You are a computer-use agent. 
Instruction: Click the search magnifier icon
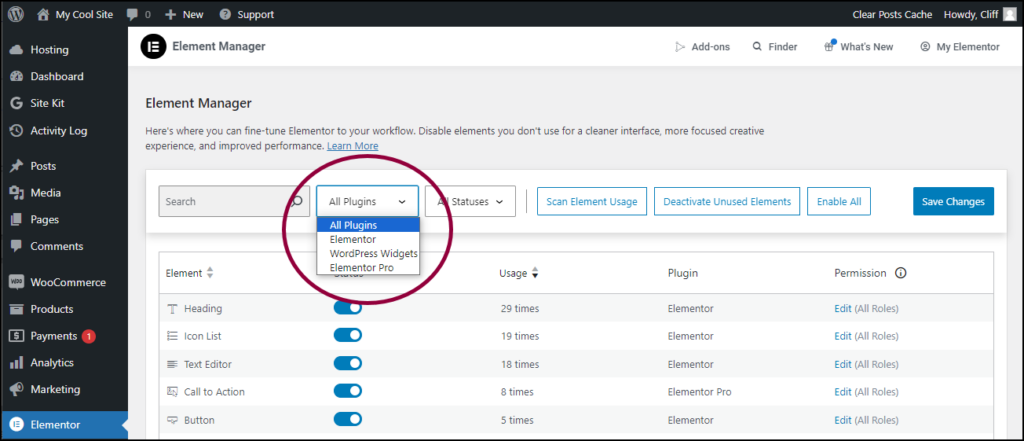[x=296, y=201]
